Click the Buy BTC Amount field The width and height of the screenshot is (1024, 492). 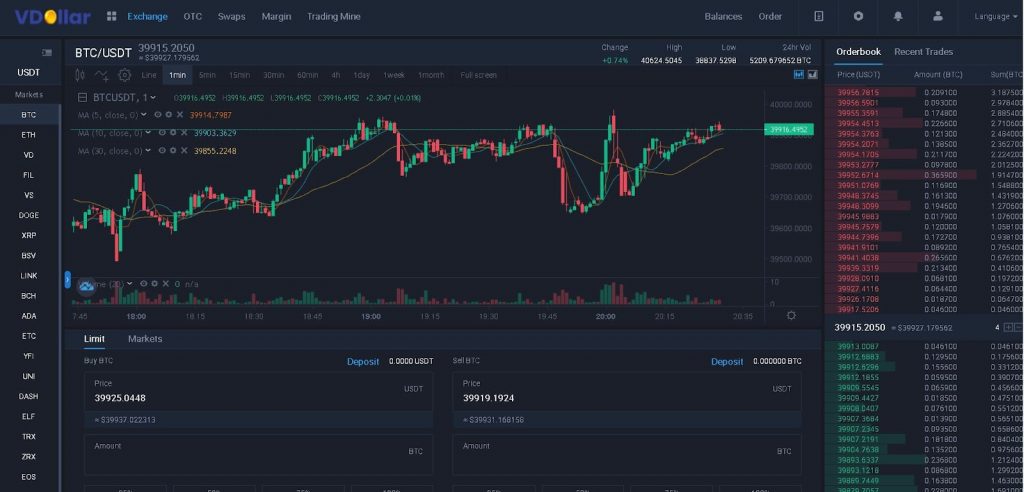(x=259, y=455)
